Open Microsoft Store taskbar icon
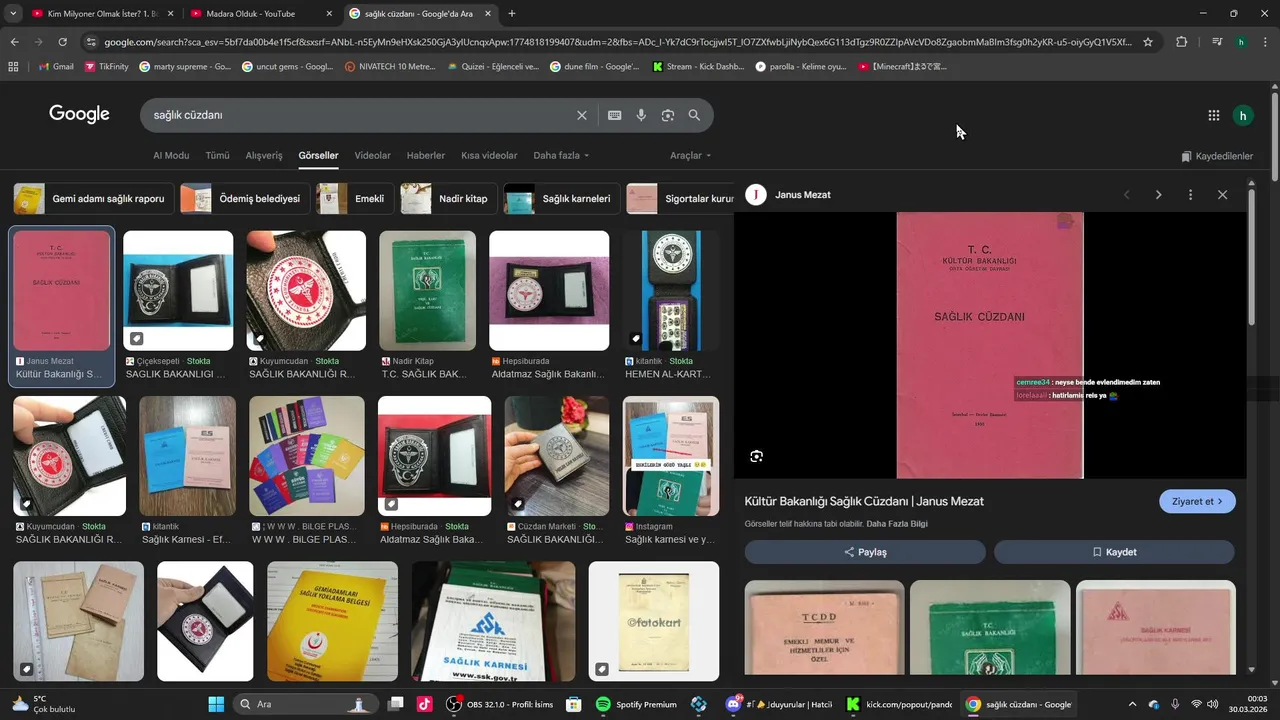1280x720 pixels. [x=573, y=704]
